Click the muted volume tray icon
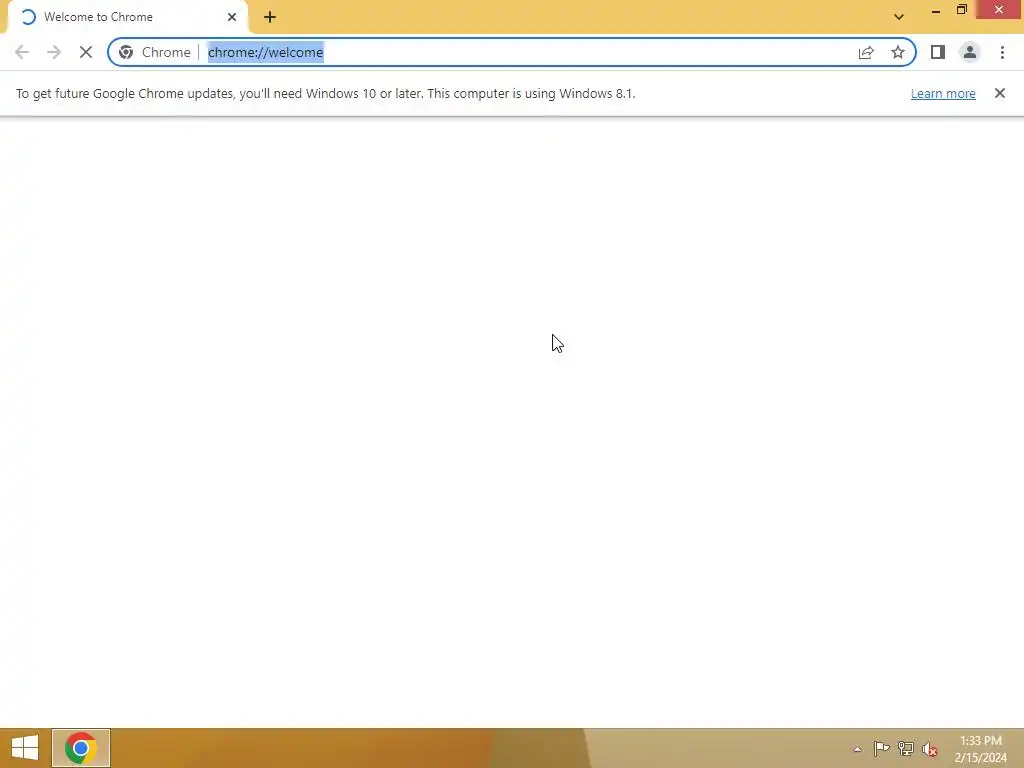The height and width of the screenshot is (768, 1024). 930,749
